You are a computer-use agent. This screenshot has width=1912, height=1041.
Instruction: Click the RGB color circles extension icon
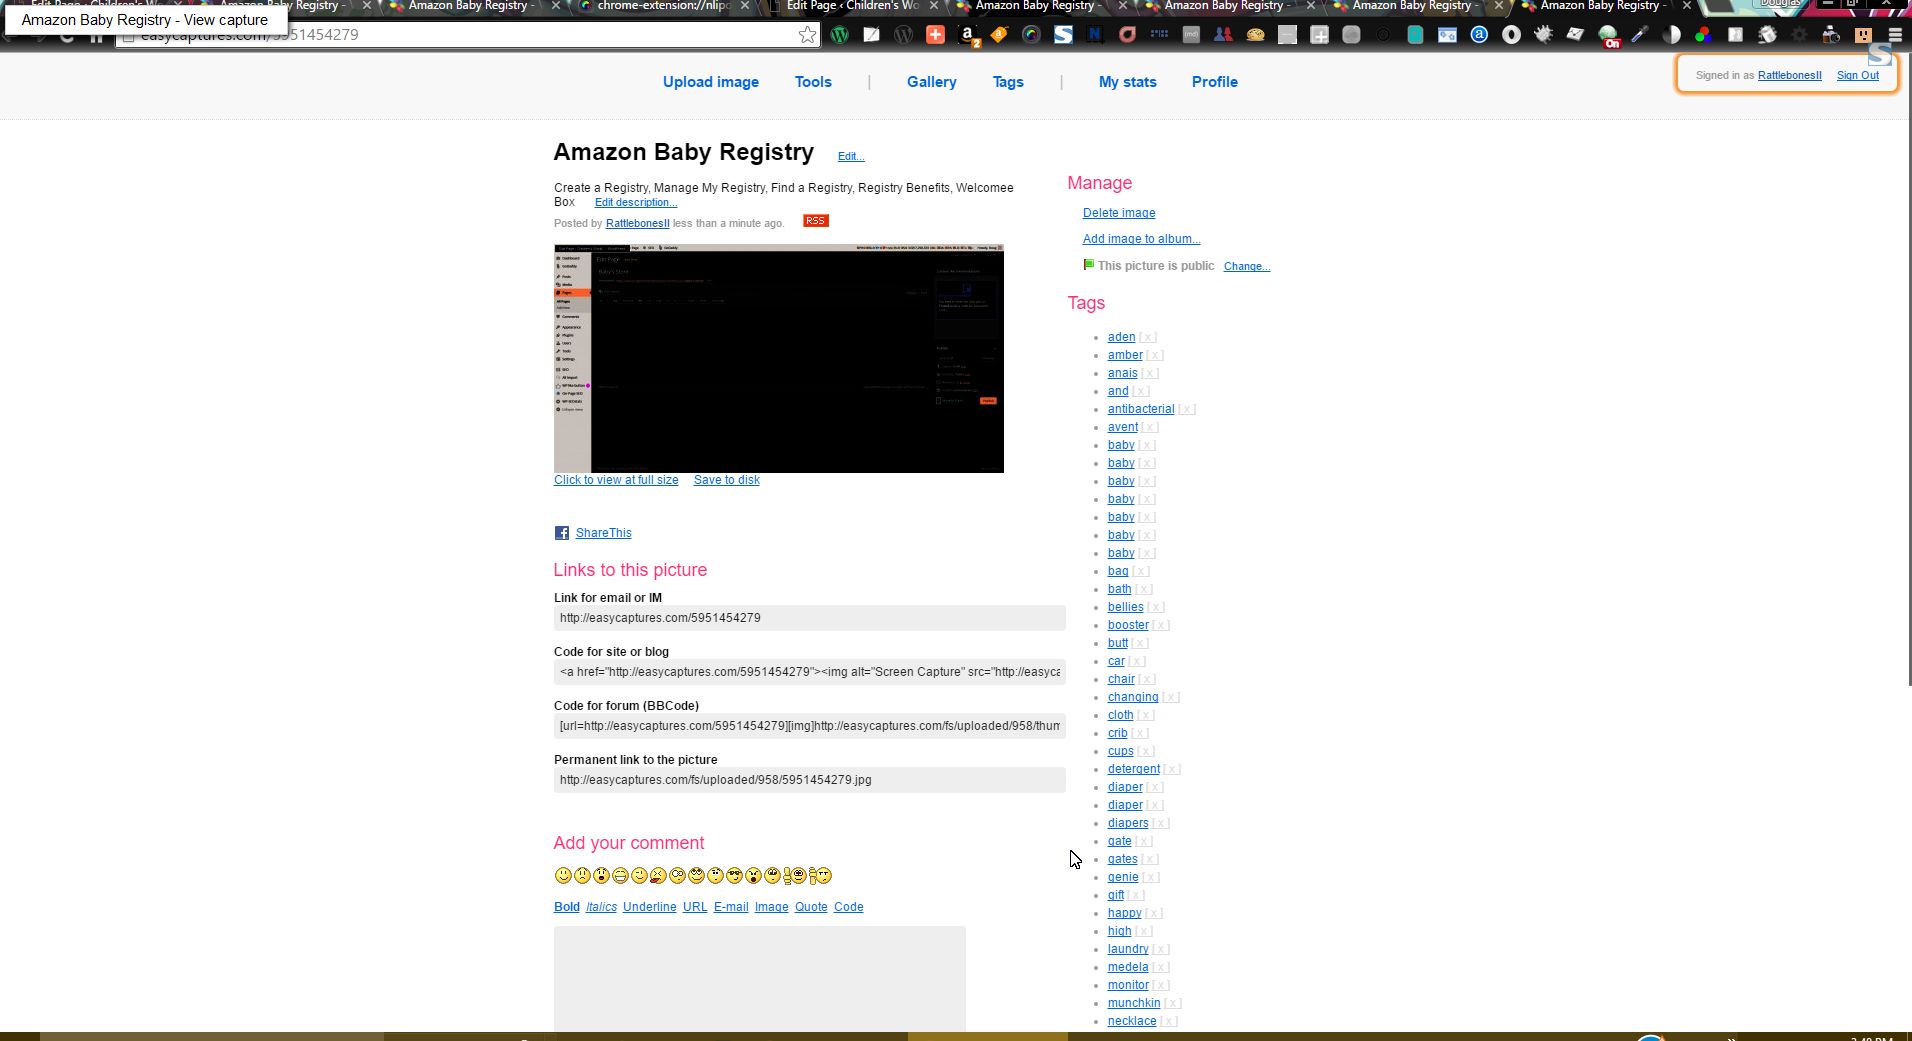click(x=1703, y=35)
